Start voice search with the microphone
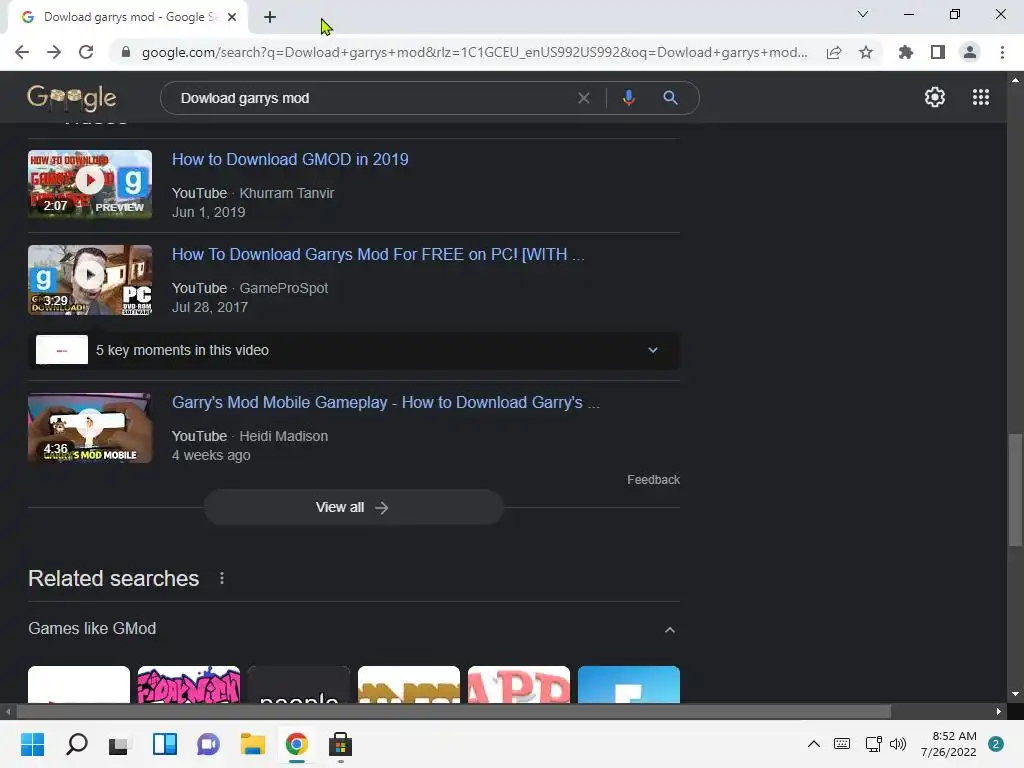The height and width of the screenshot is (768, 1024). [x=628, y=98]
